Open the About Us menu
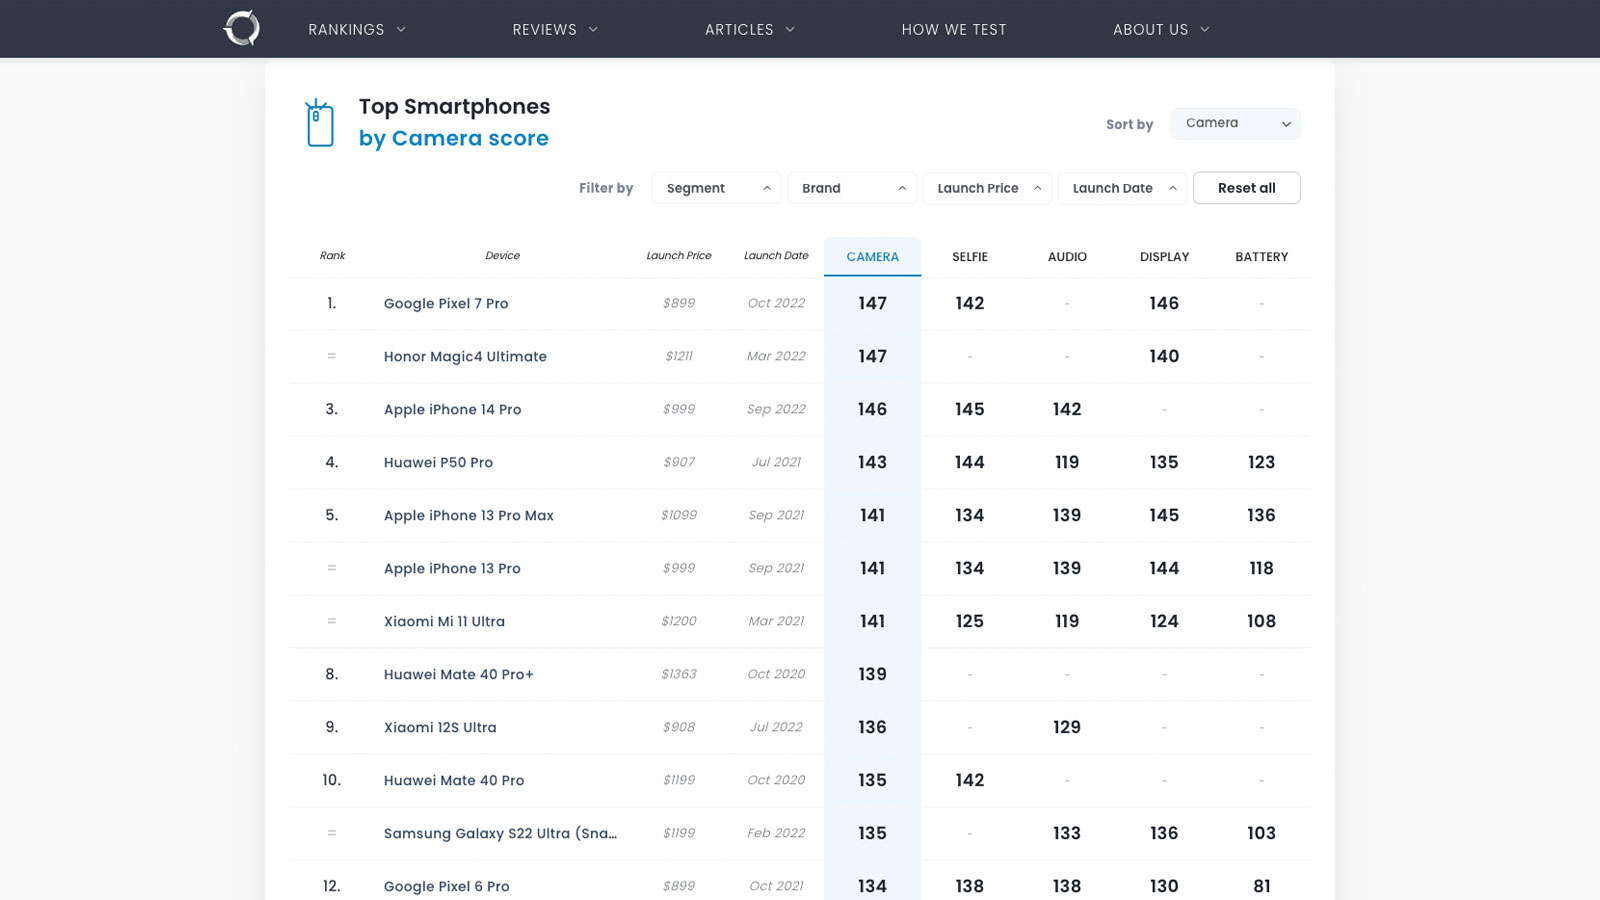Viewport: 1600px width, 900px height. [1161, 29]
